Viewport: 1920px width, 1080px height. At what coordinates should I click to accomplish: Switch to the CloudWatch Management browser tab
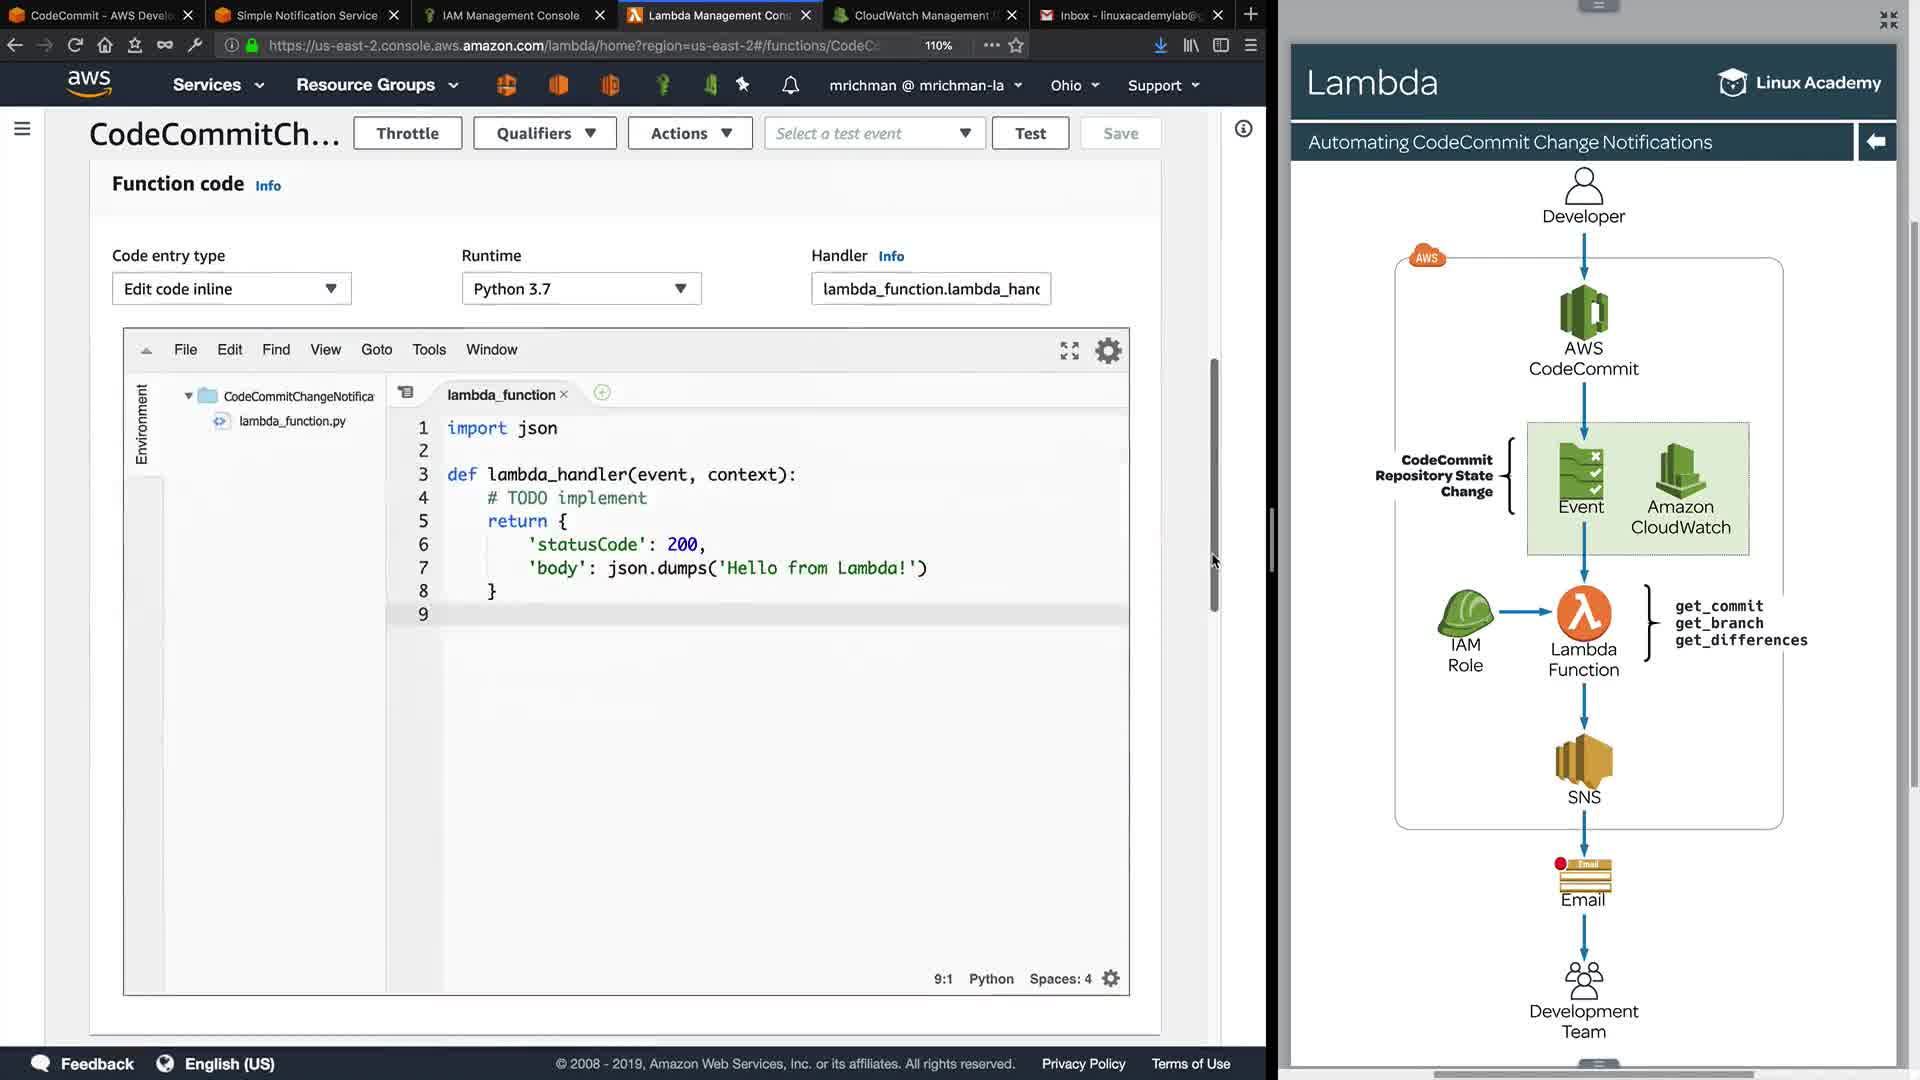click(x=920, y=15)
